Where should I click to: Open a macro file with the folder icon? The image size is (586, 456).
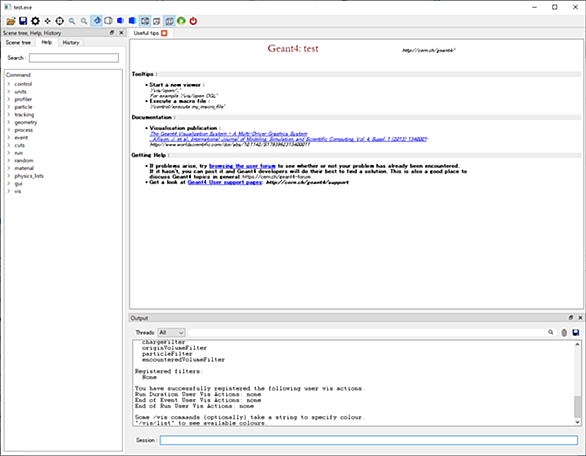coord(11,21)
